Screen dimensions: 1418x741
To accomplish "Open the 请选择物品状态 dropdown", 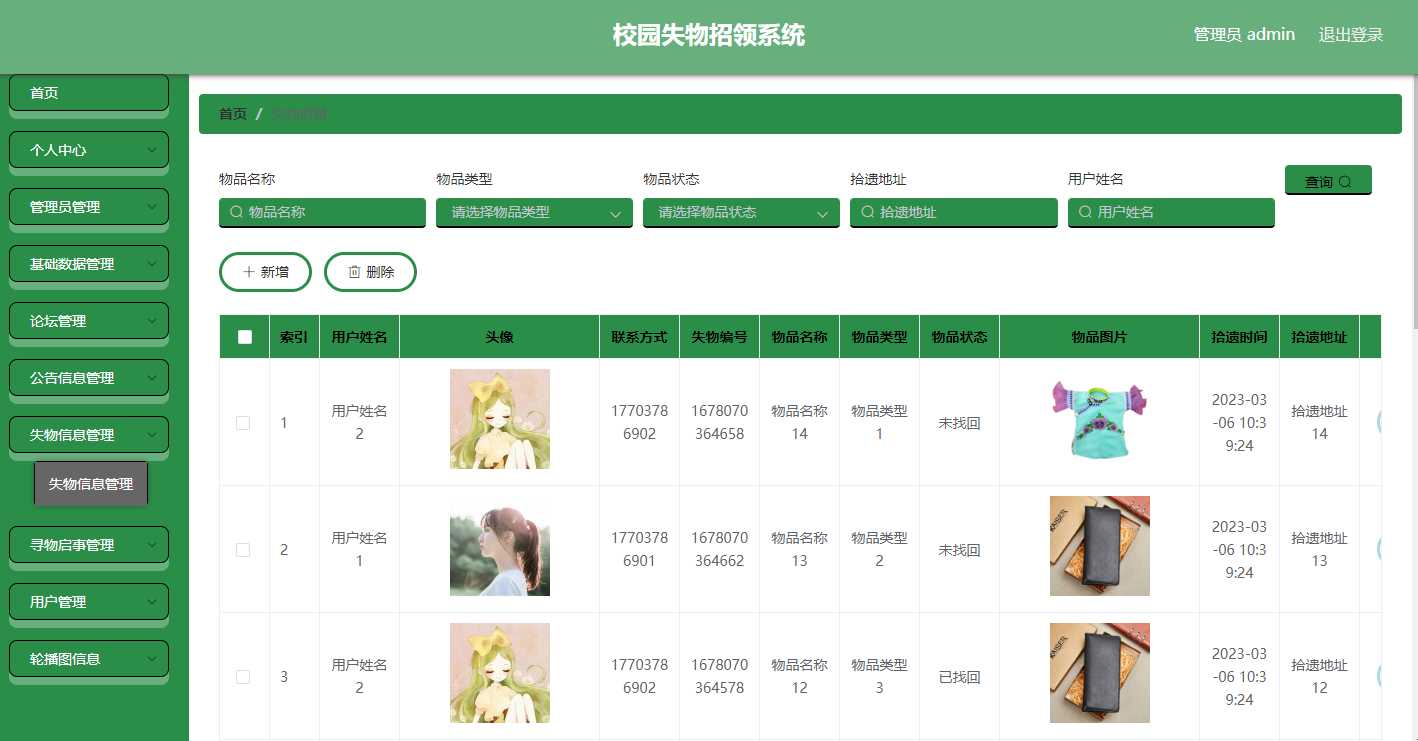I will coord(740,212).
